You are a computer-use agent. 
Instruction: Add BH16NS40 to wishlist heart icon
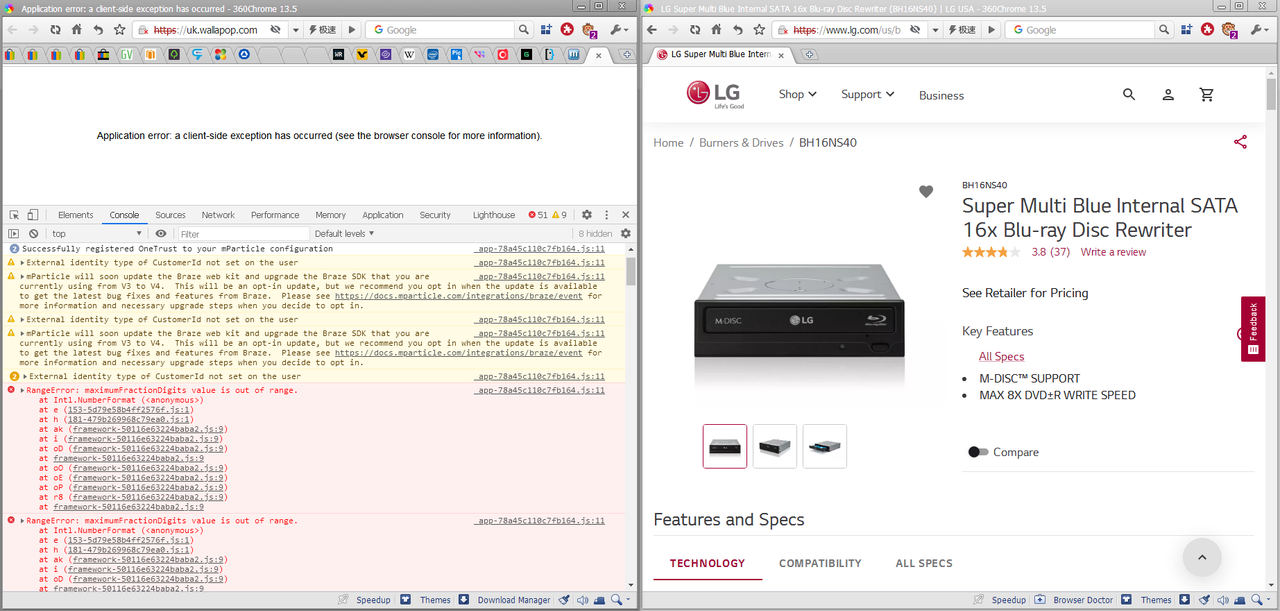(926, 191)
